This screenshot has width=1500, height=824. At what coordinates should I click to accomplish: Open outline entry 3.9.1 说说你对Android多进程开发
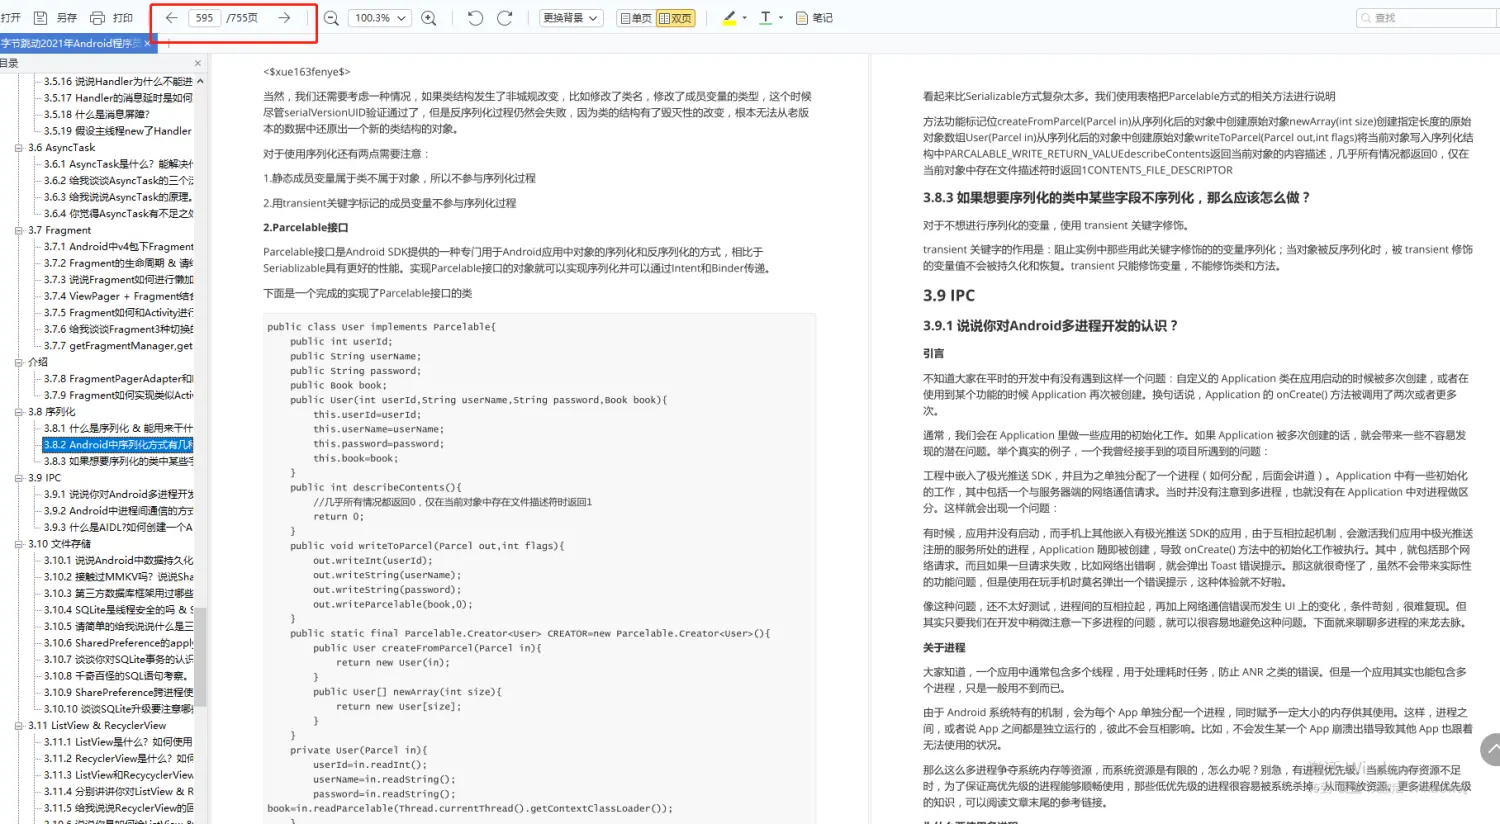[118, 494]
